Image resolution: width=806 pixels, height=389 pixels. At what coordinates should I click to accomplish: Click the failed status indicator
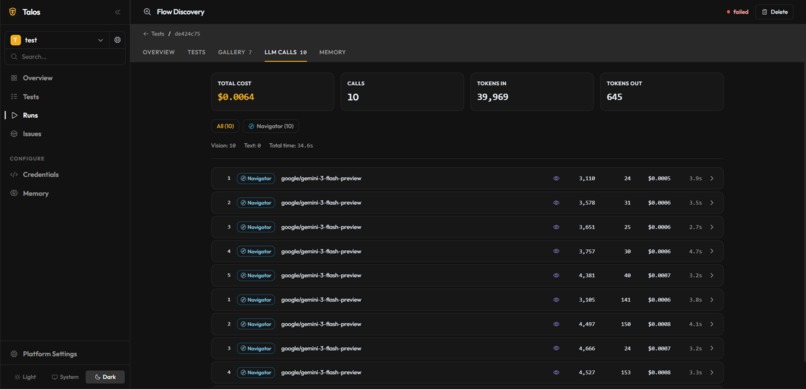(x=738, y=12)
